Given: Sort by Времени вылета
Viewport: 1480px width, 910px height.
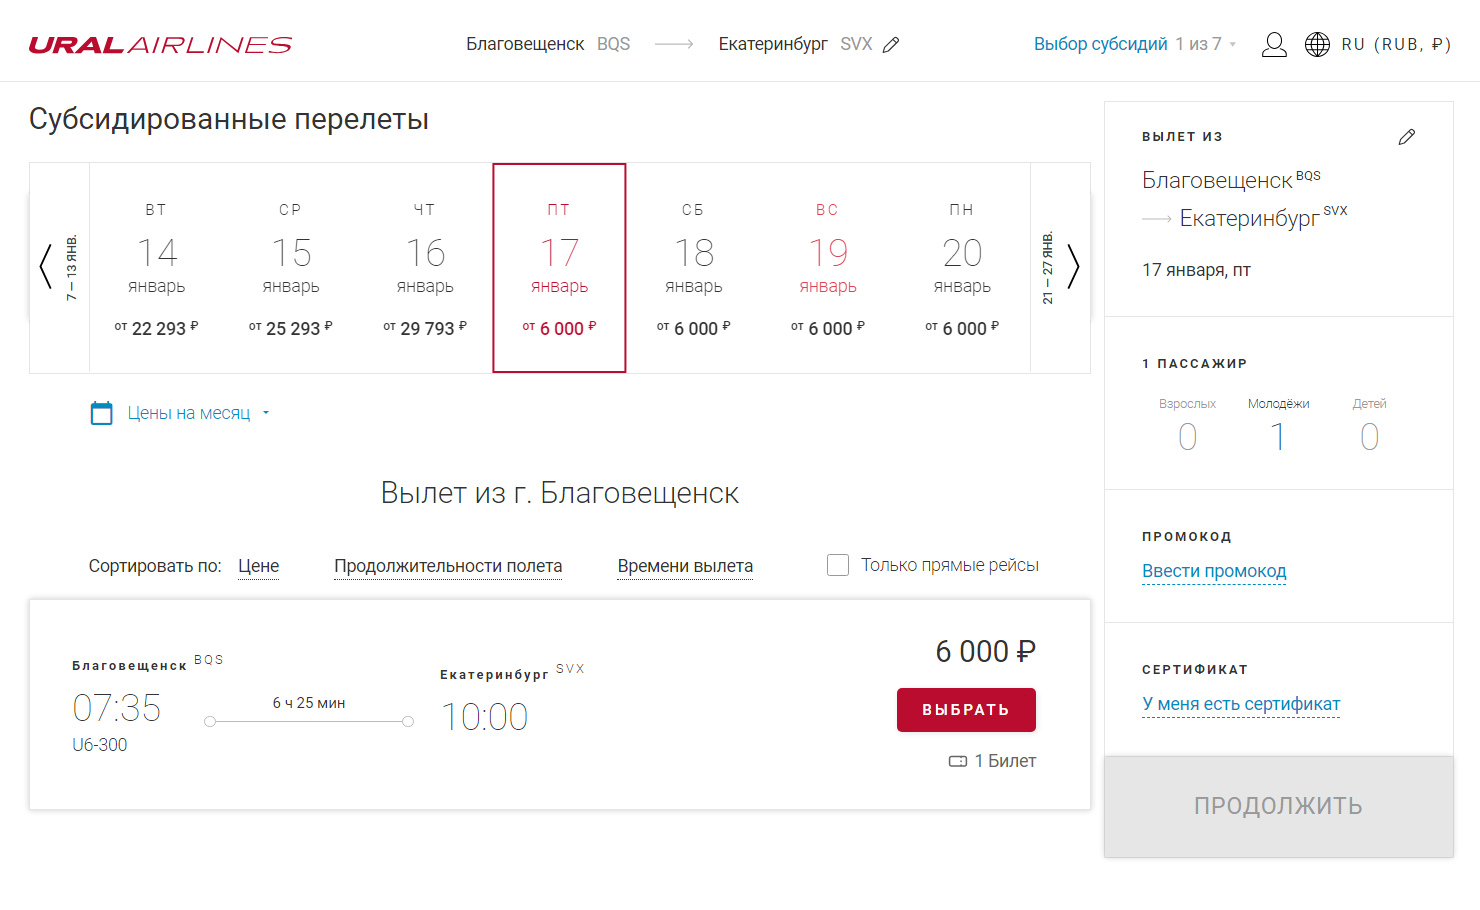Looking at the screenshot, I should click(x=685, y=566).
